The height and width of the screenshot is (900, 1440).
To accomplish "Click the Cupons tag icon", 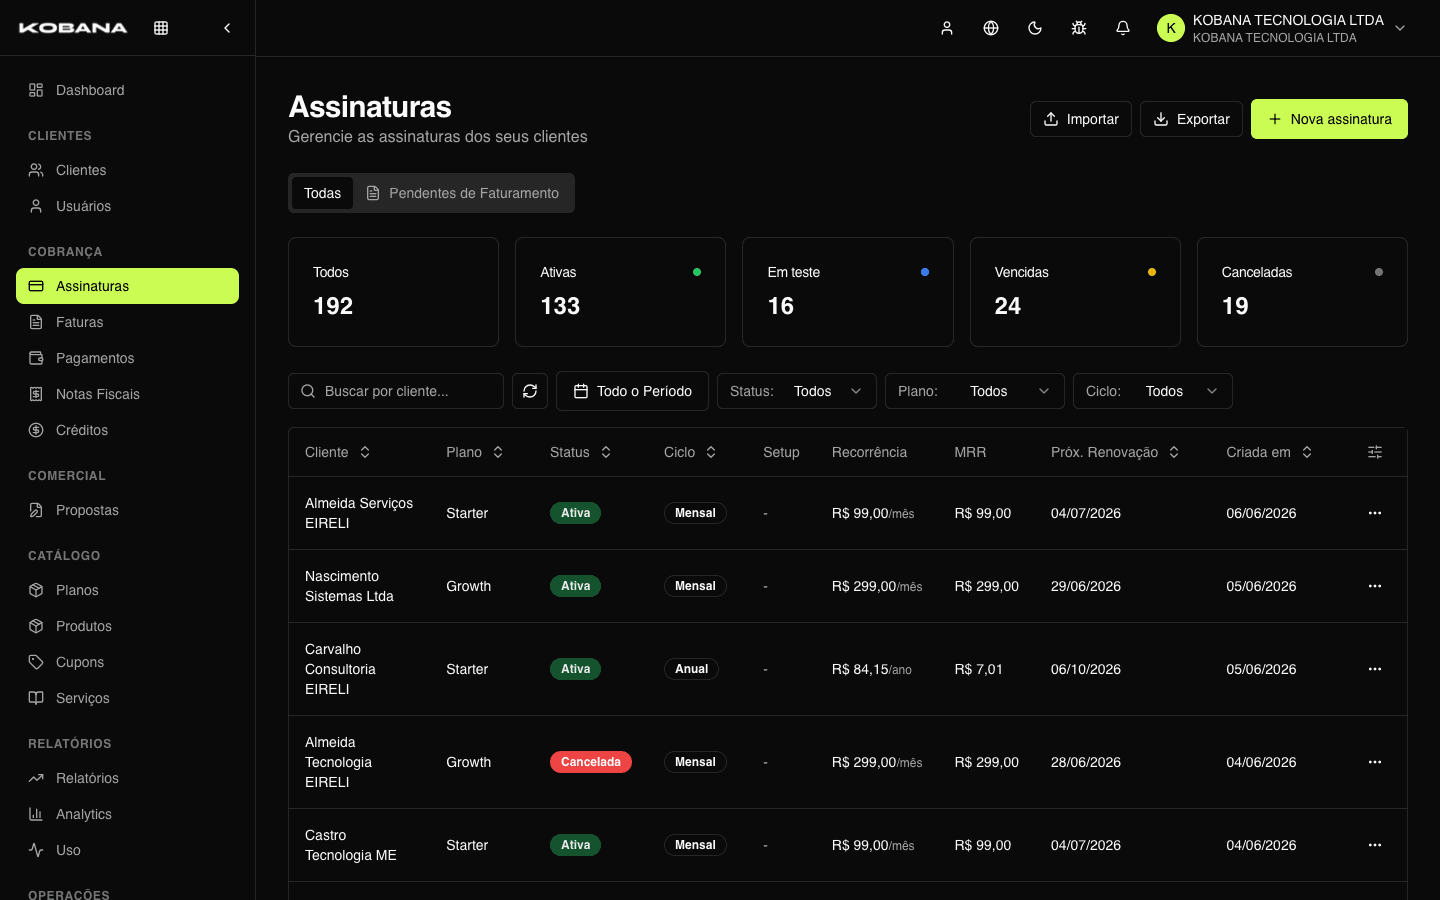I will point(36,662).
